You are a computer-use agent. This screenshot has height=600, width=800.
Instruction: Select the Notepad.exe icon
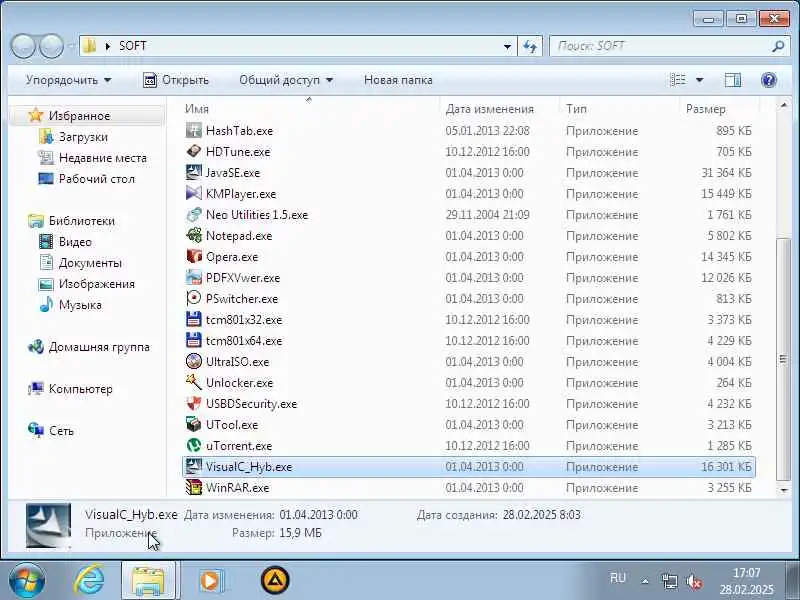[x=194, y=235]
